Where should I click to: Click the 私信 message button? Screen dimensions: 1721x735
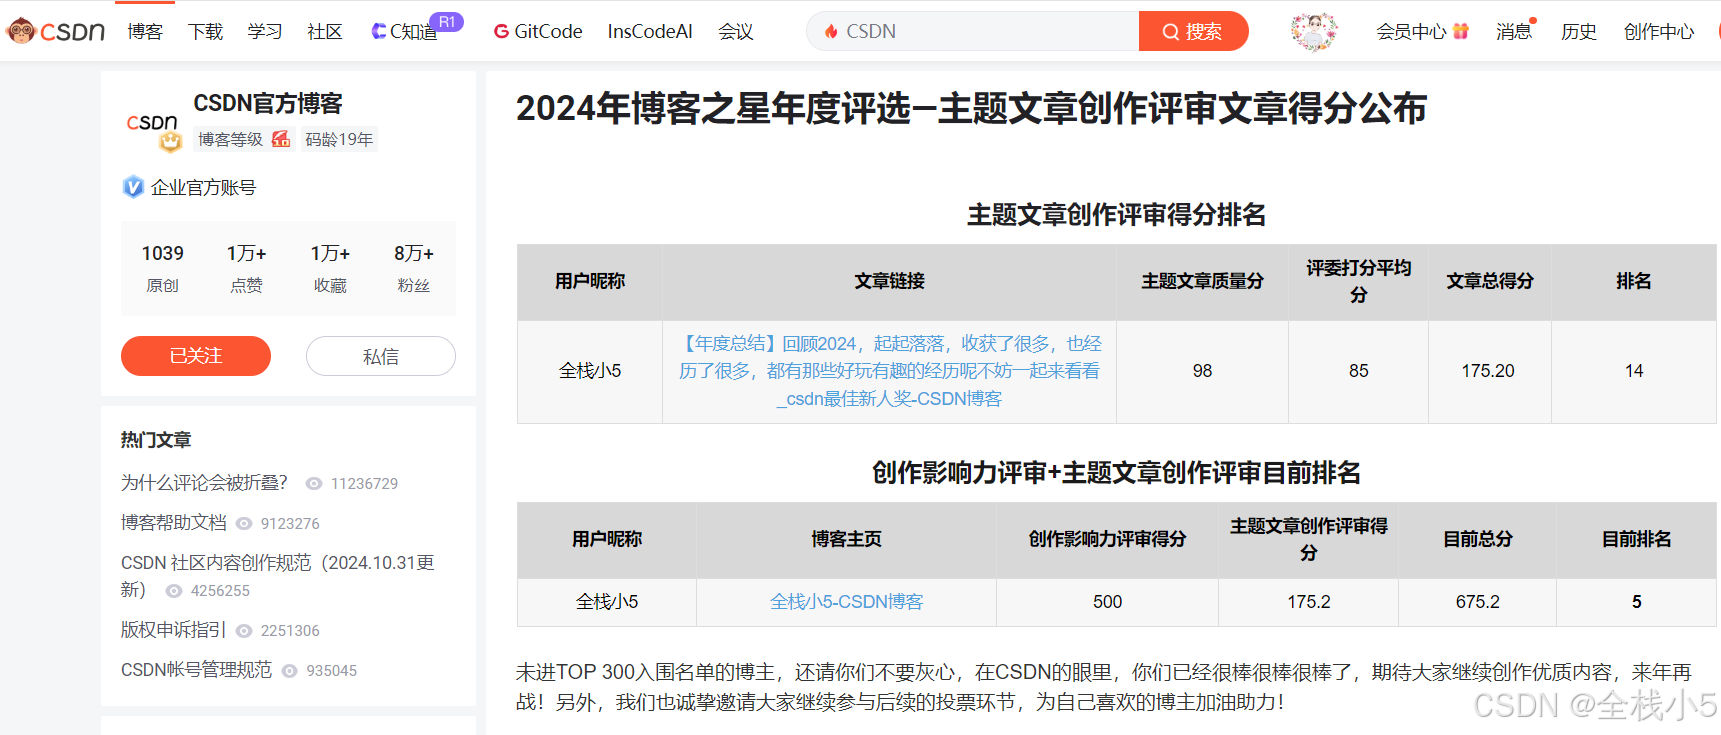coord(381,356)
